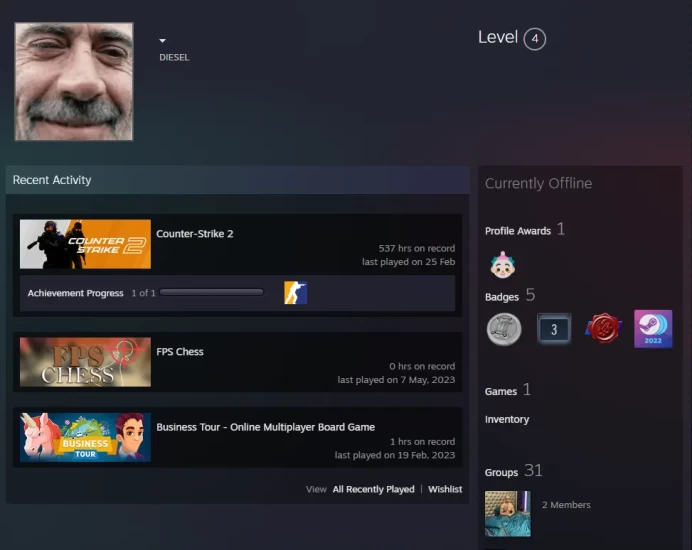The image size is (692, 550).
Task: Click the Currently Offline status text
Action: tap(538, 183)
